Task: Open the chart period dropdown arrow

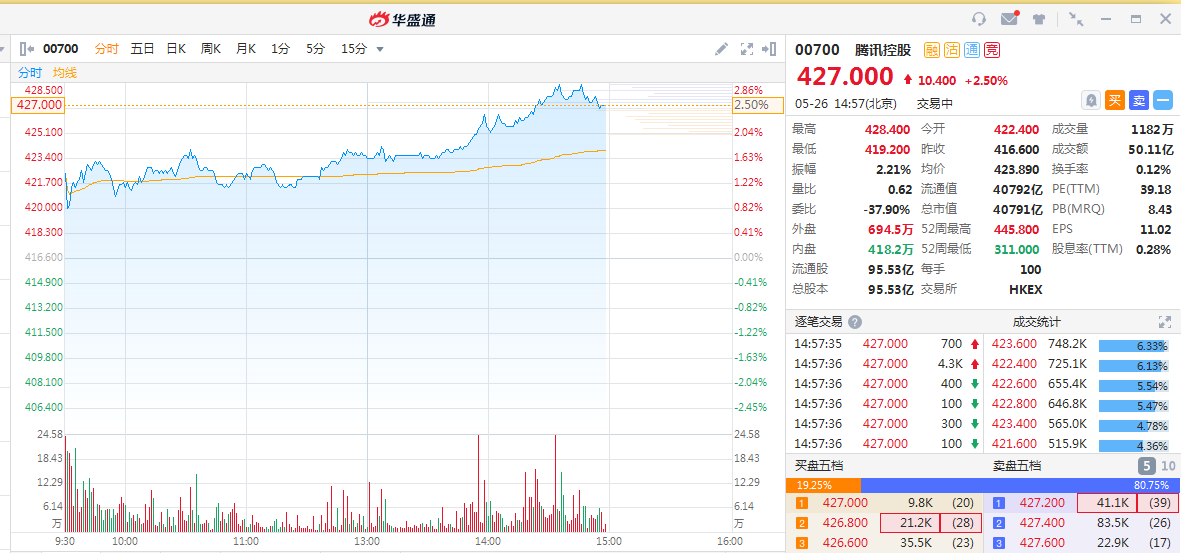Action: 380,49
